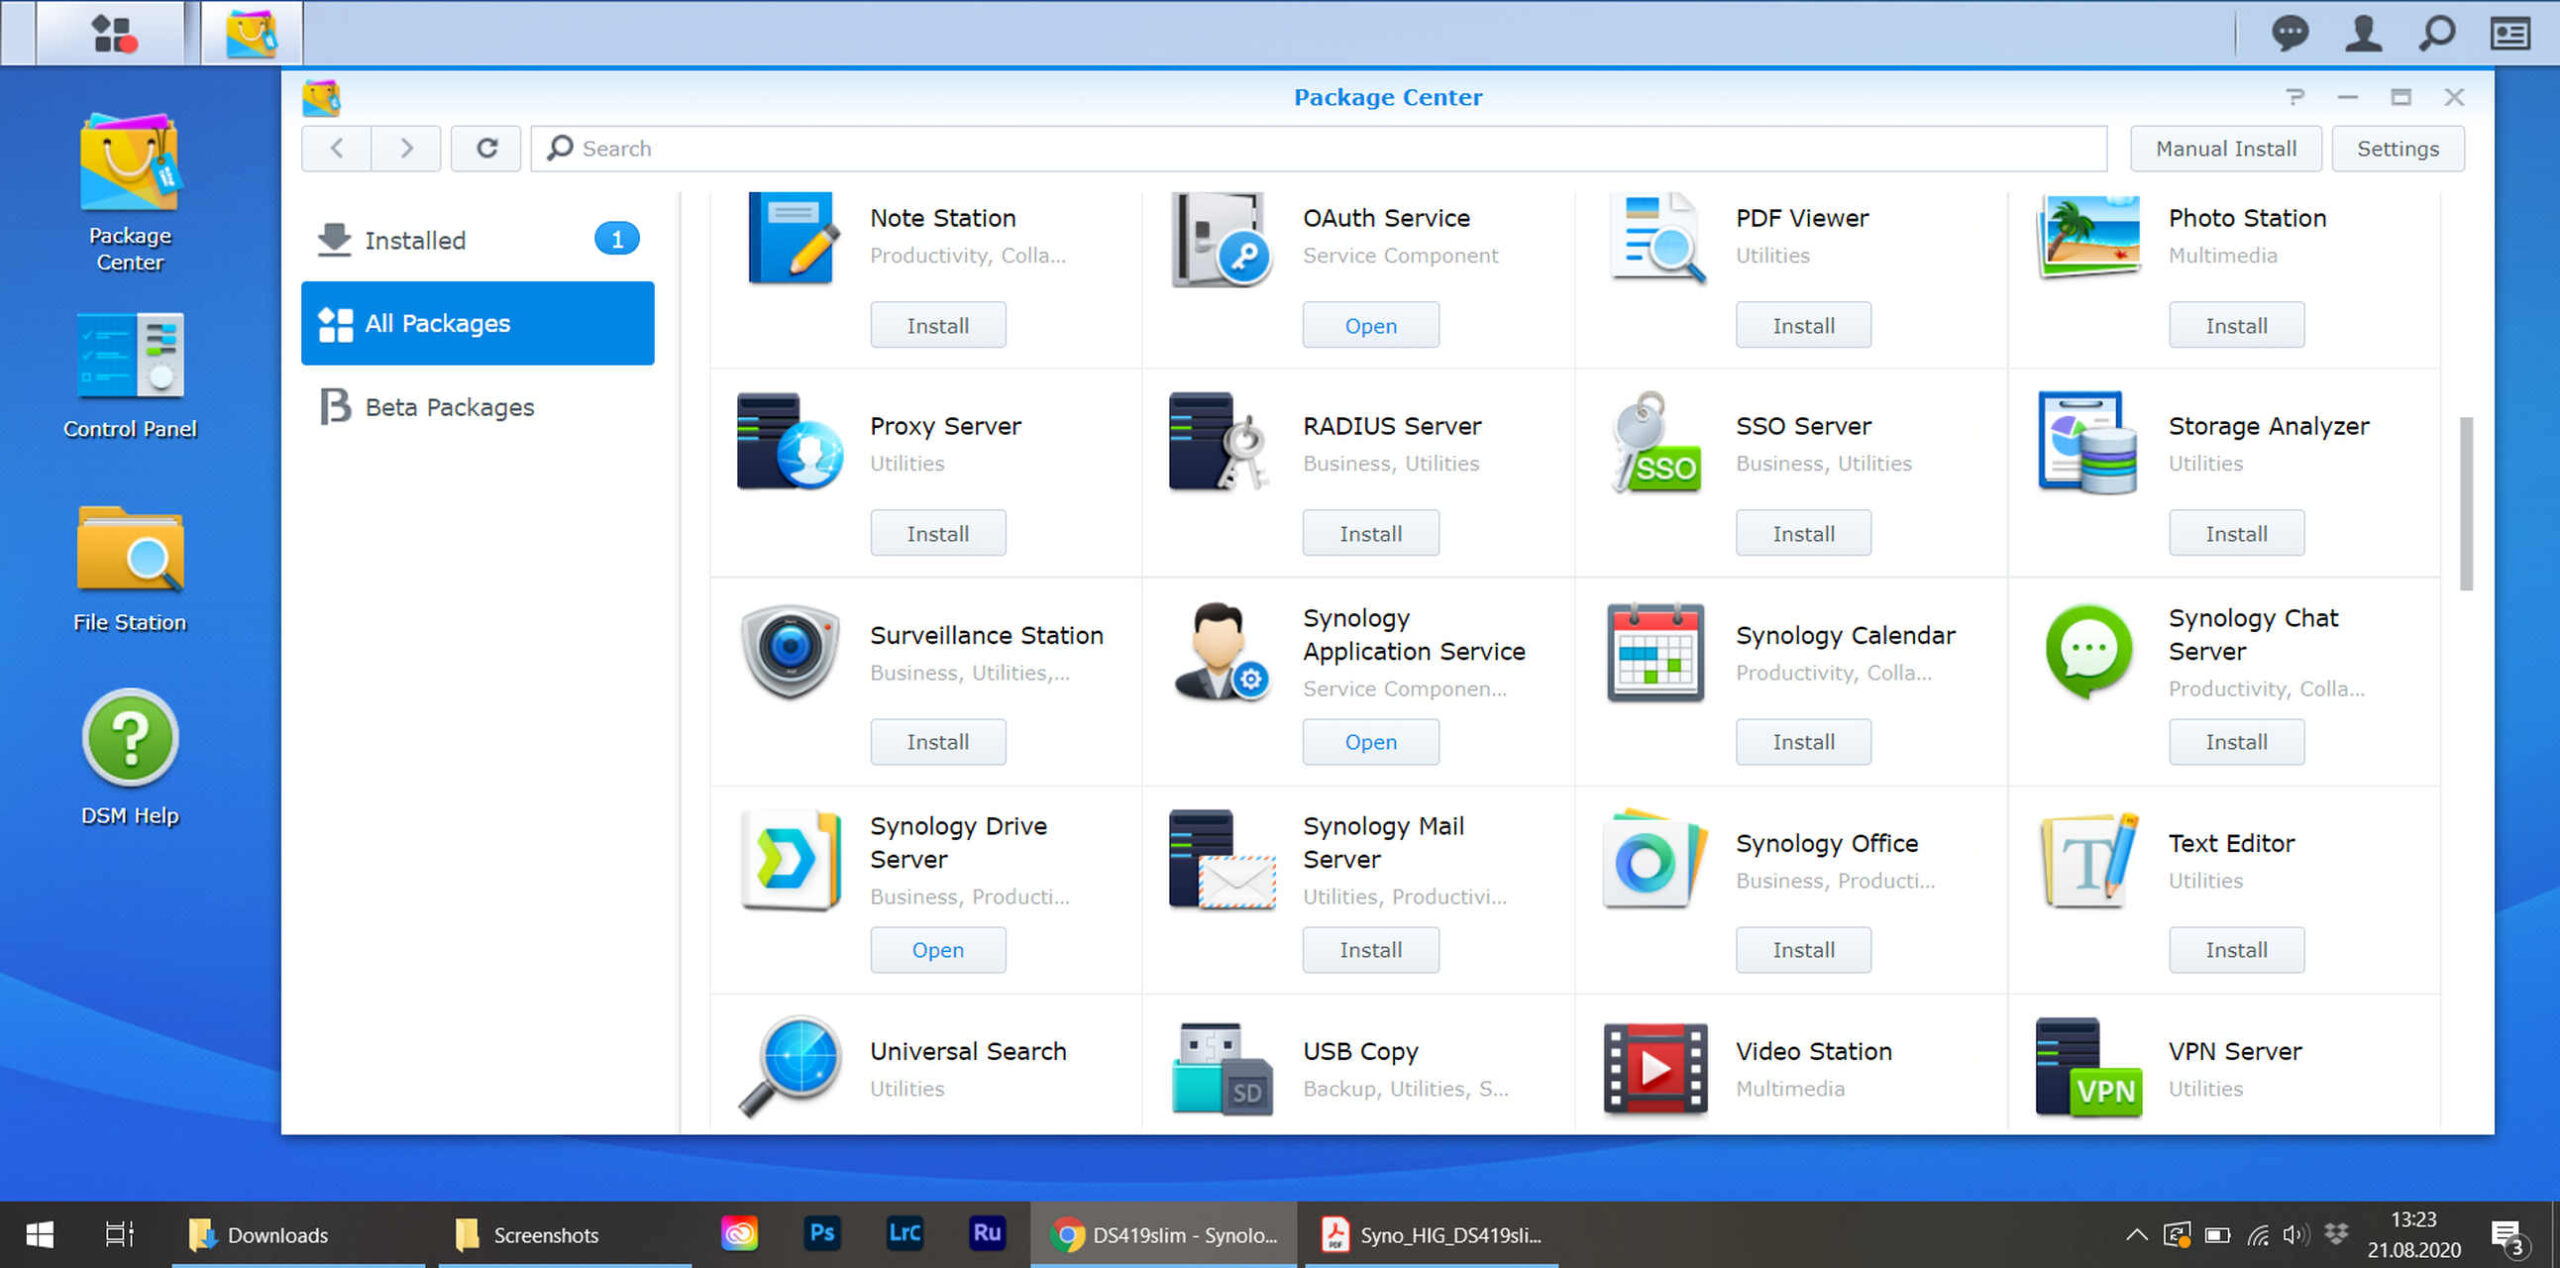Click the VPN Server package icon
This screenshot has width=2560, height=1268.
click(2088, 1068)
